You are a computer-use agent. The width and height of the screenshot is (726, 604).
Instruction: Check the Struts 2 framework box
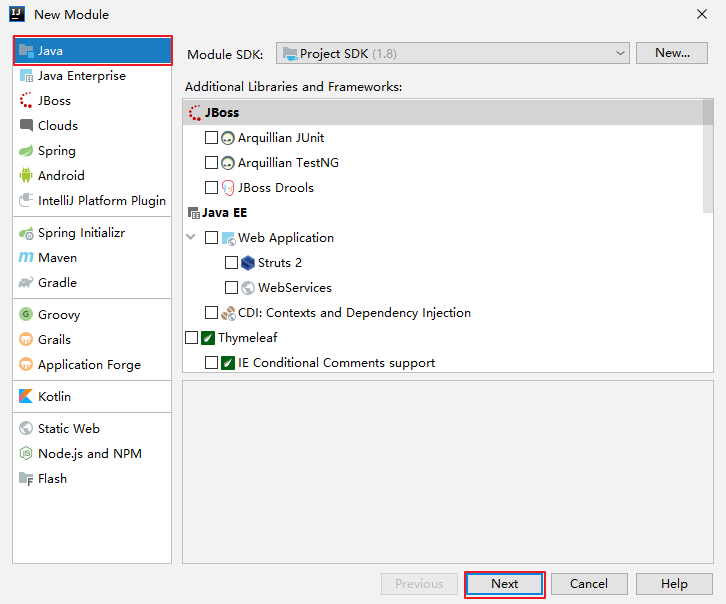[x=231, y=263]
